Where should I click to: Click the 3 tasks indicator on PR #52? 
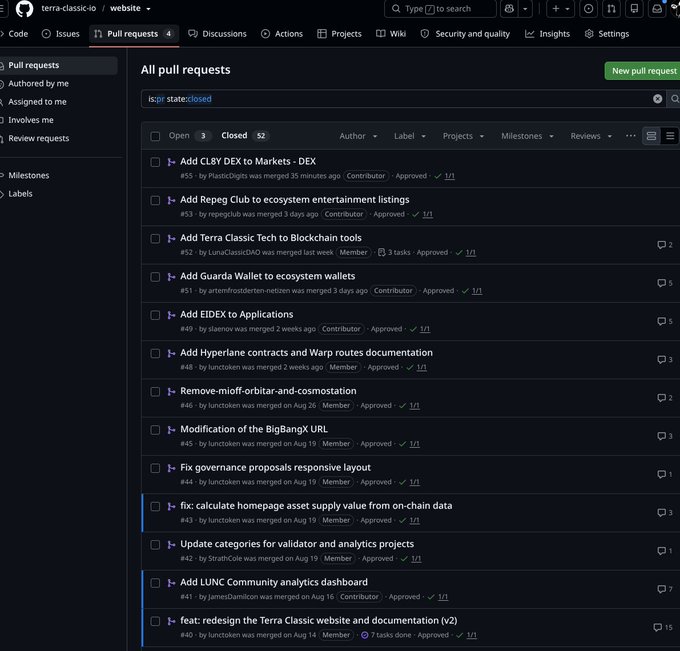(x=394, y=252)
